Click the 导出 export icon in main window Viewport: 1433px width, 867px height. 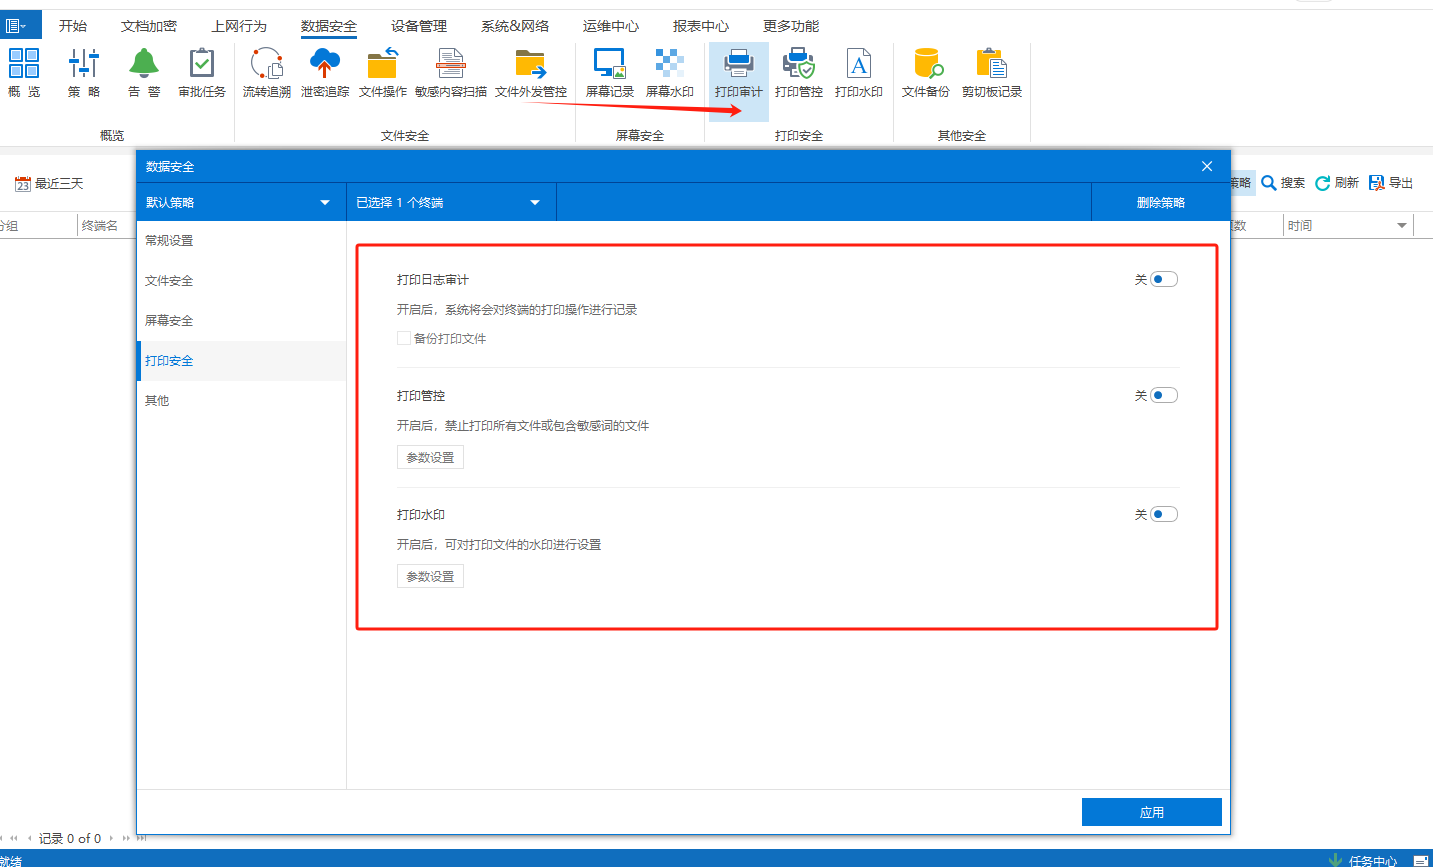[x=1391, y=183]
